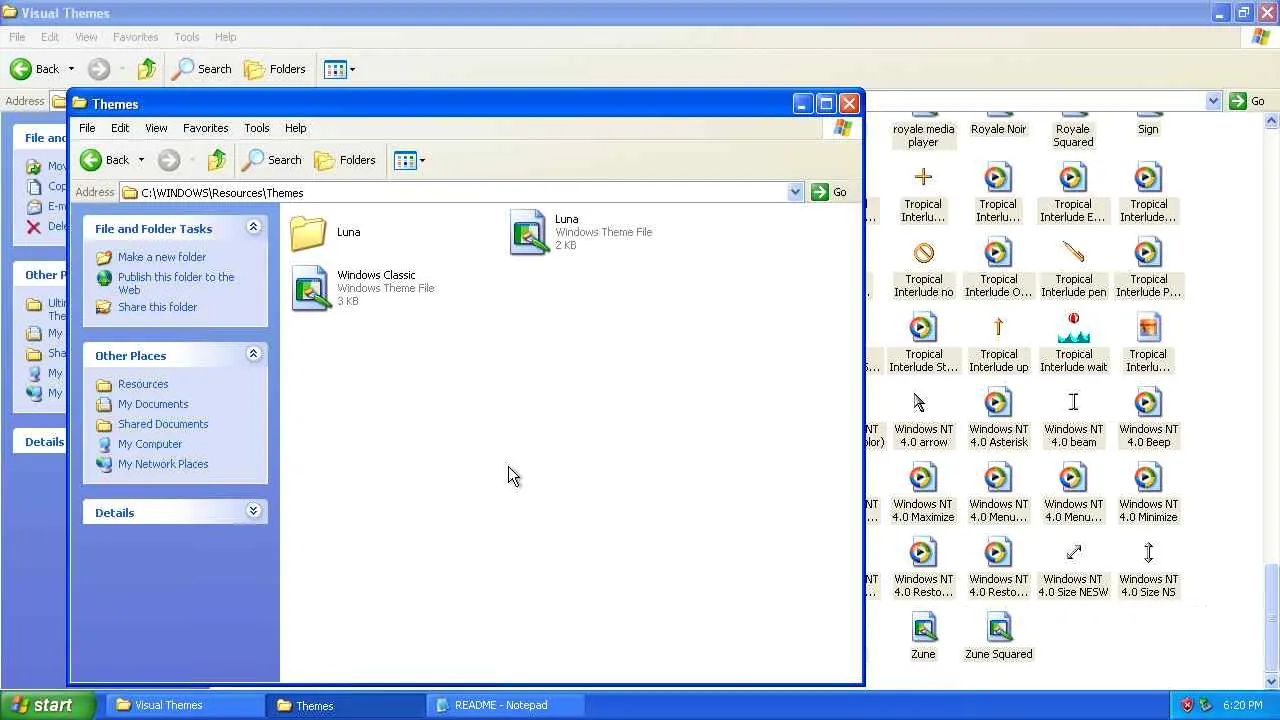This screenshot has height=720, width=1280.
Task: Go Back in Visual Themes window
Action: tap(35, 69)
